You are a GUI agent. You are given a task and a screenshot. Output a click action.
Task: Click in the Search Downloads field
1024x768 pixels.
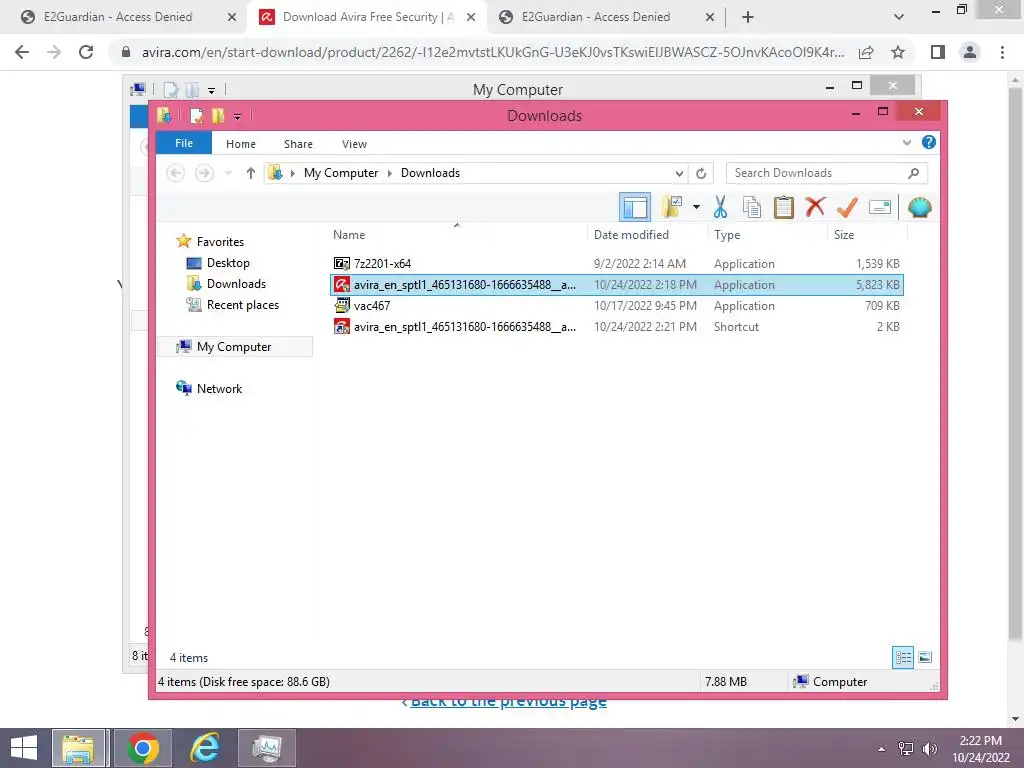tap(818, 173)
